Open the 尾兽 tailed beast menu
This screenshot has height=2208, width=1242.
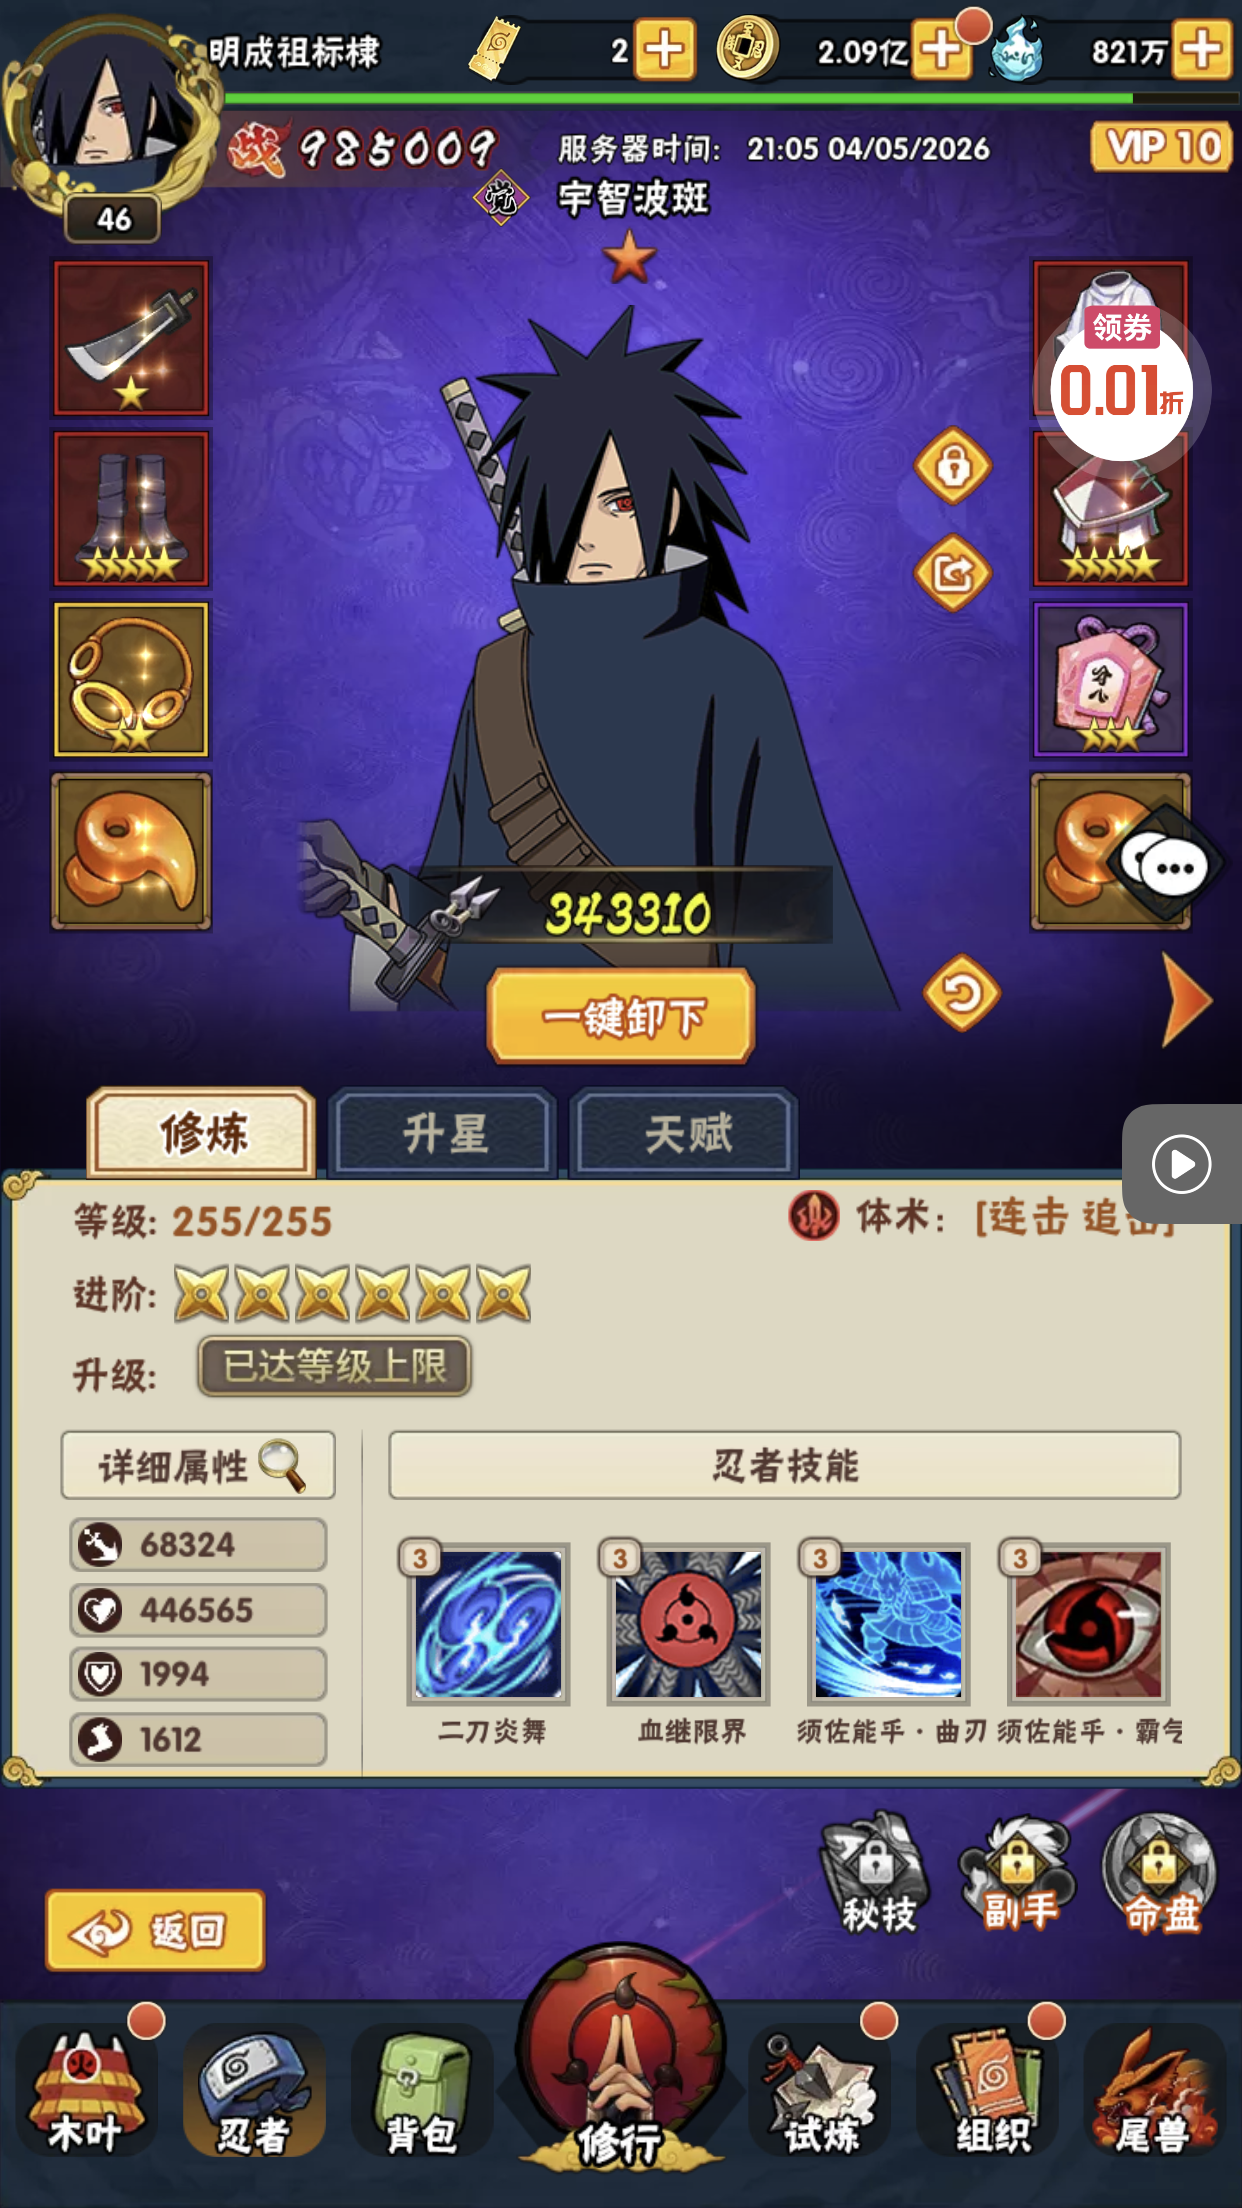click(x=1155, y=2090)
